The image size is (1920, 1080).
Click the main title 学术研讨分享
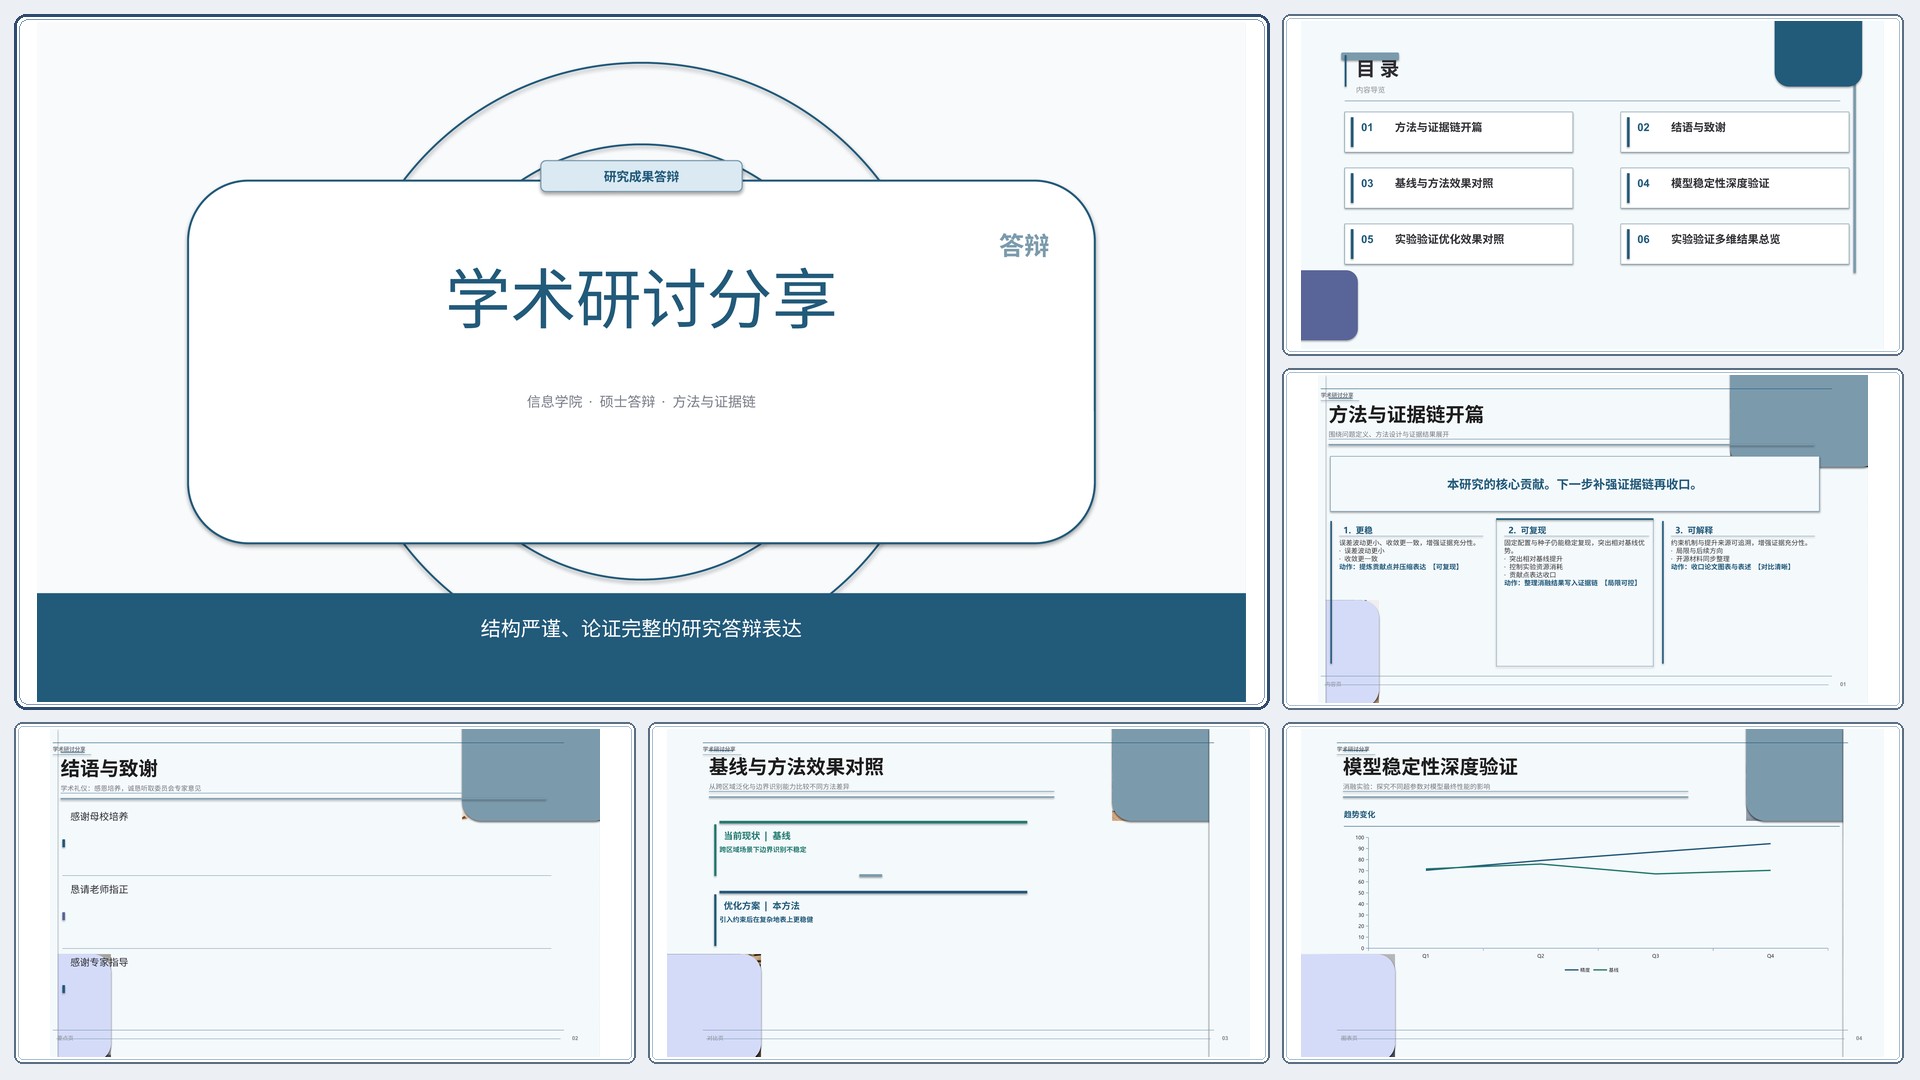point(641,298)
